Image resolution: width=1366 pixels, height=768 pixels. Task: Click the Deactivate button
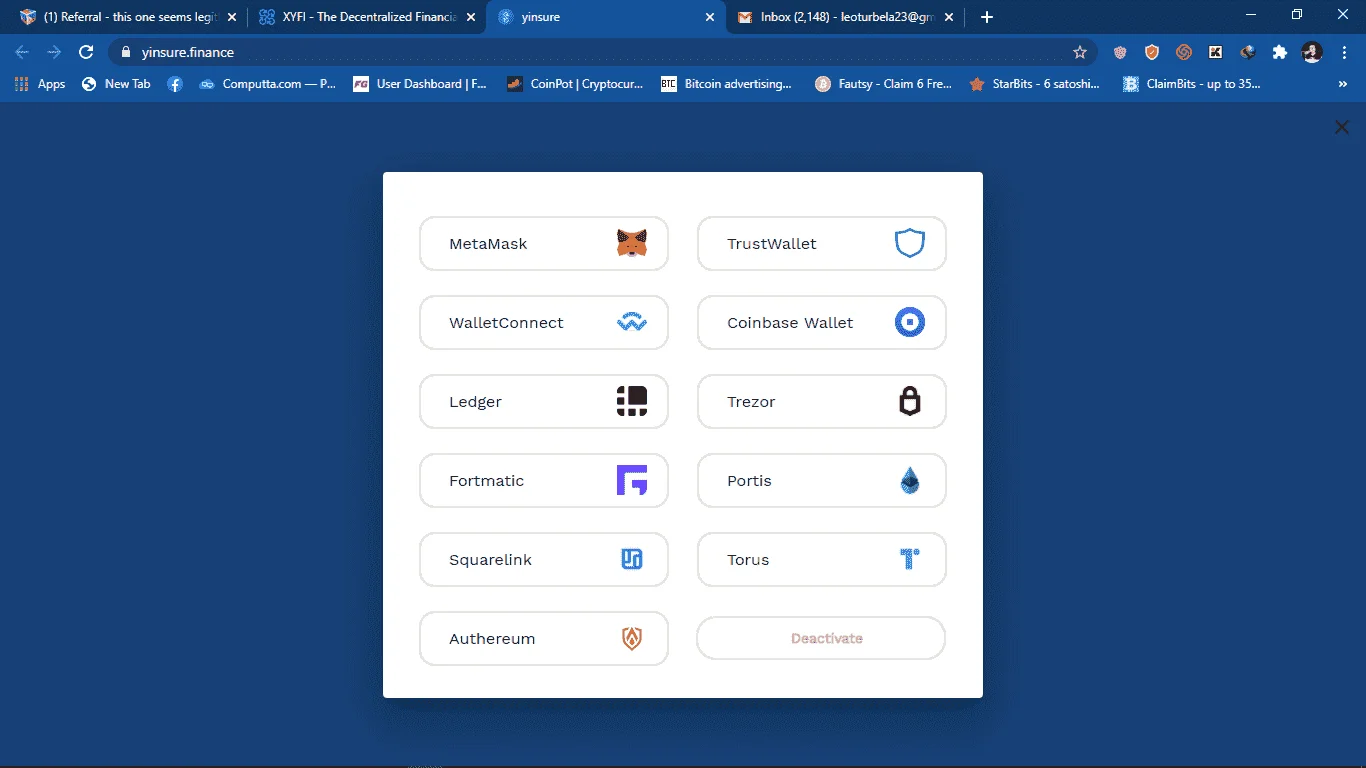[821, 638]
